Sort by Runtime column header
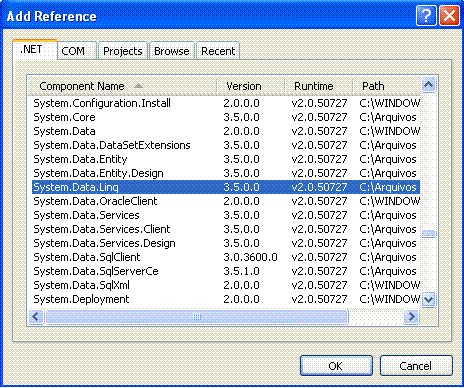The width and height of the screenshot is (464, 388). pyautogui.click(x=319, y=86)
